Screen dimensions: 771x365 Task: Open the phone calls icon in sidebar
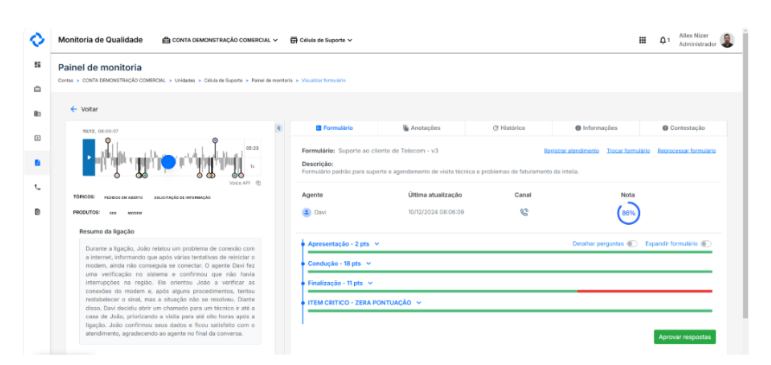tap(37, 187)
